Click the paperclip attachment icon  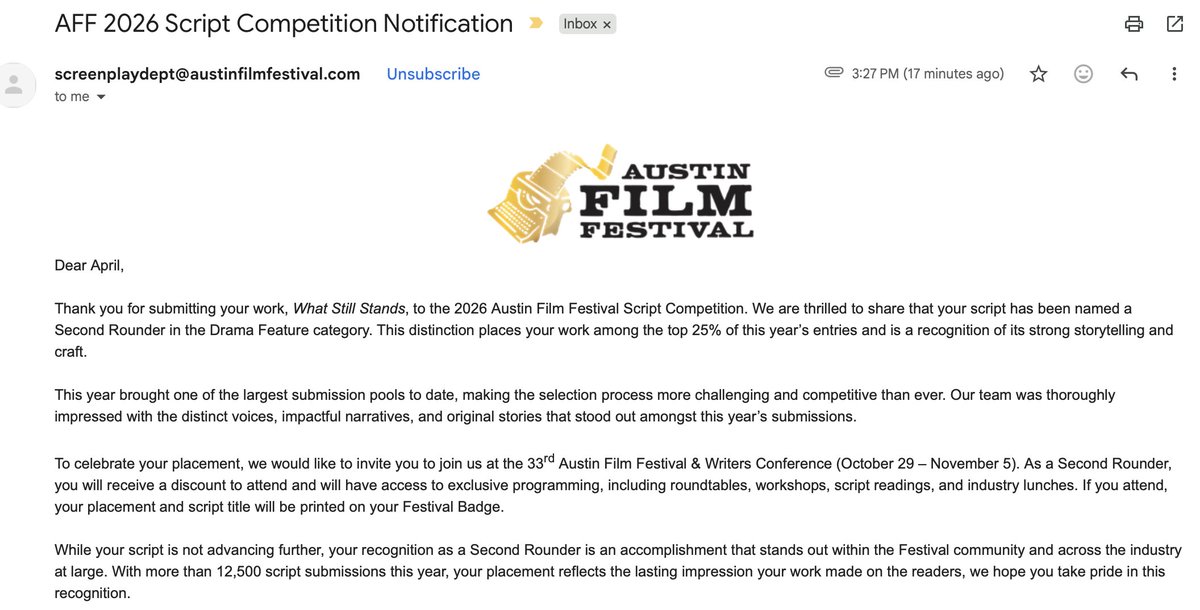[x=834, y=73]
